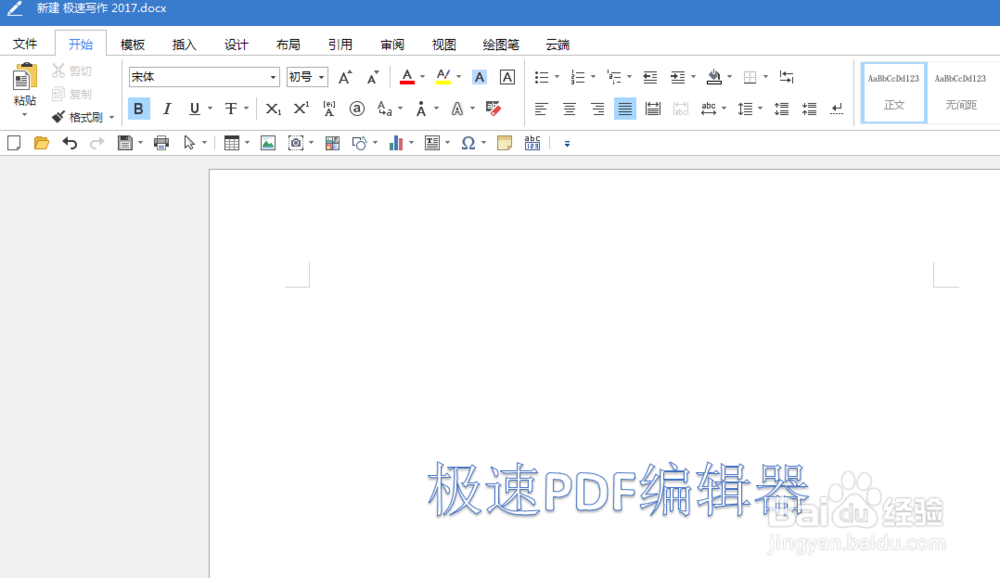The height and width of the screenshot is (578, 1000).
Task: Apply red font color A
Action: (x=407, y=77)
